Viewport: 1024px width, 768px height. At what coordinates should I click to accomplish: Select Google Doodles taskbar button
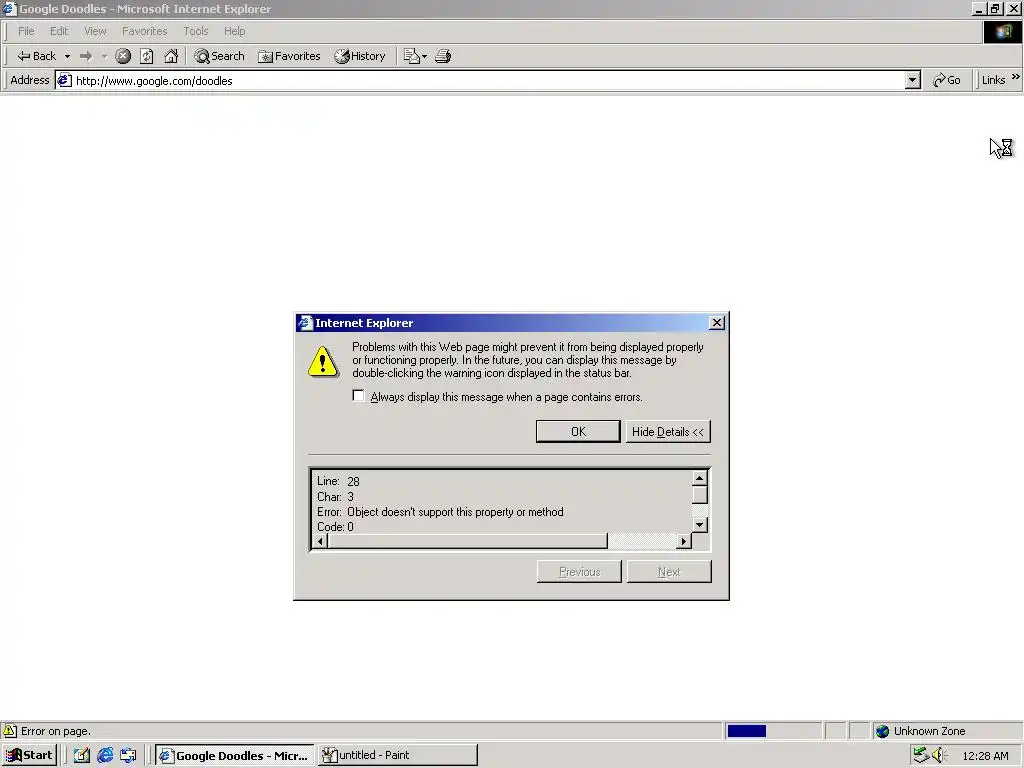click(x=235, y=755)
